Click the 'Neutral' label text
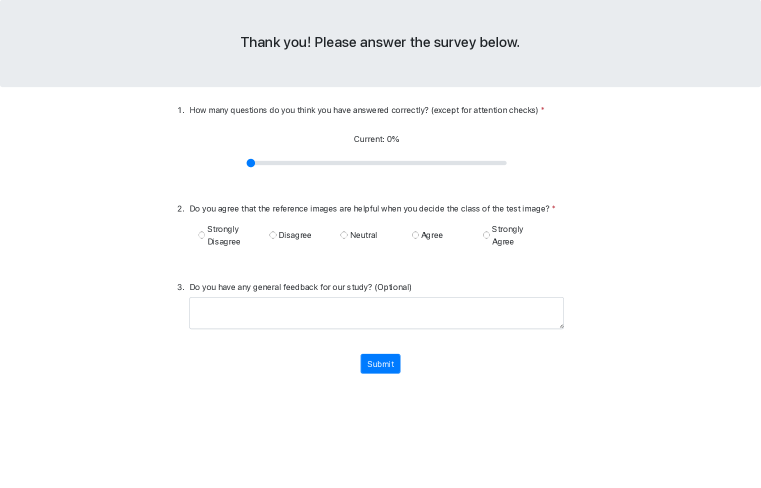The height and width of the screenshot is (488, 761). coord(363,235)
